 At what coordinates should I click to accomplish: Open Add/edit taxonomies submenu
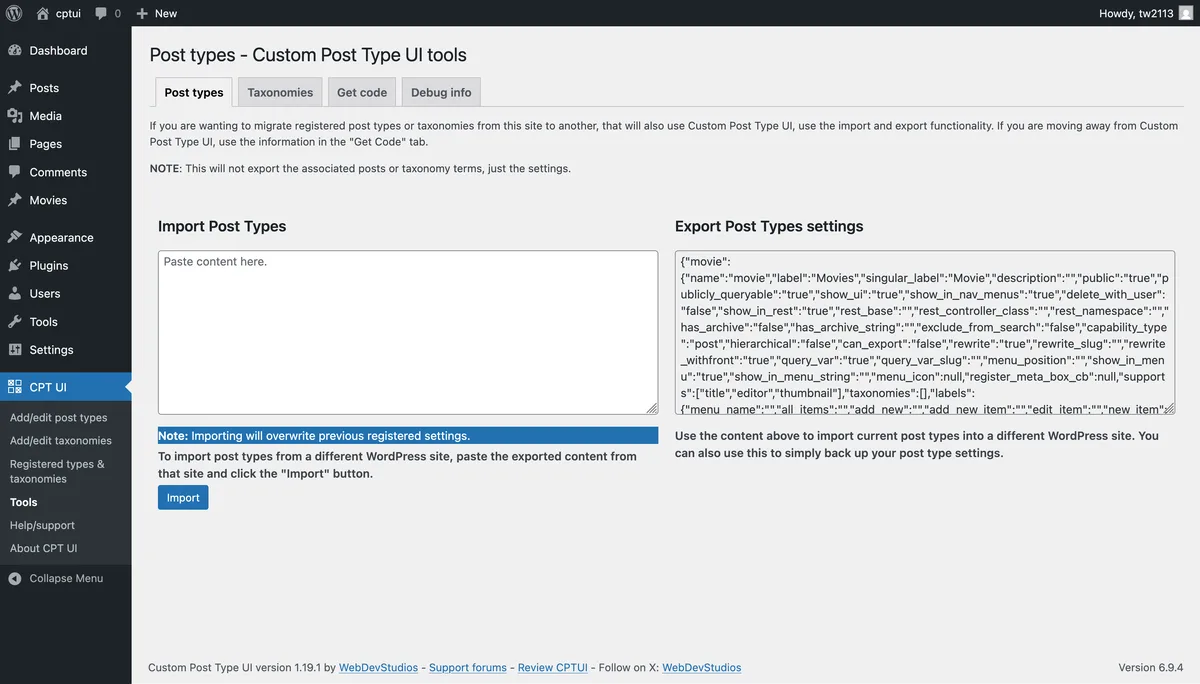60,441
